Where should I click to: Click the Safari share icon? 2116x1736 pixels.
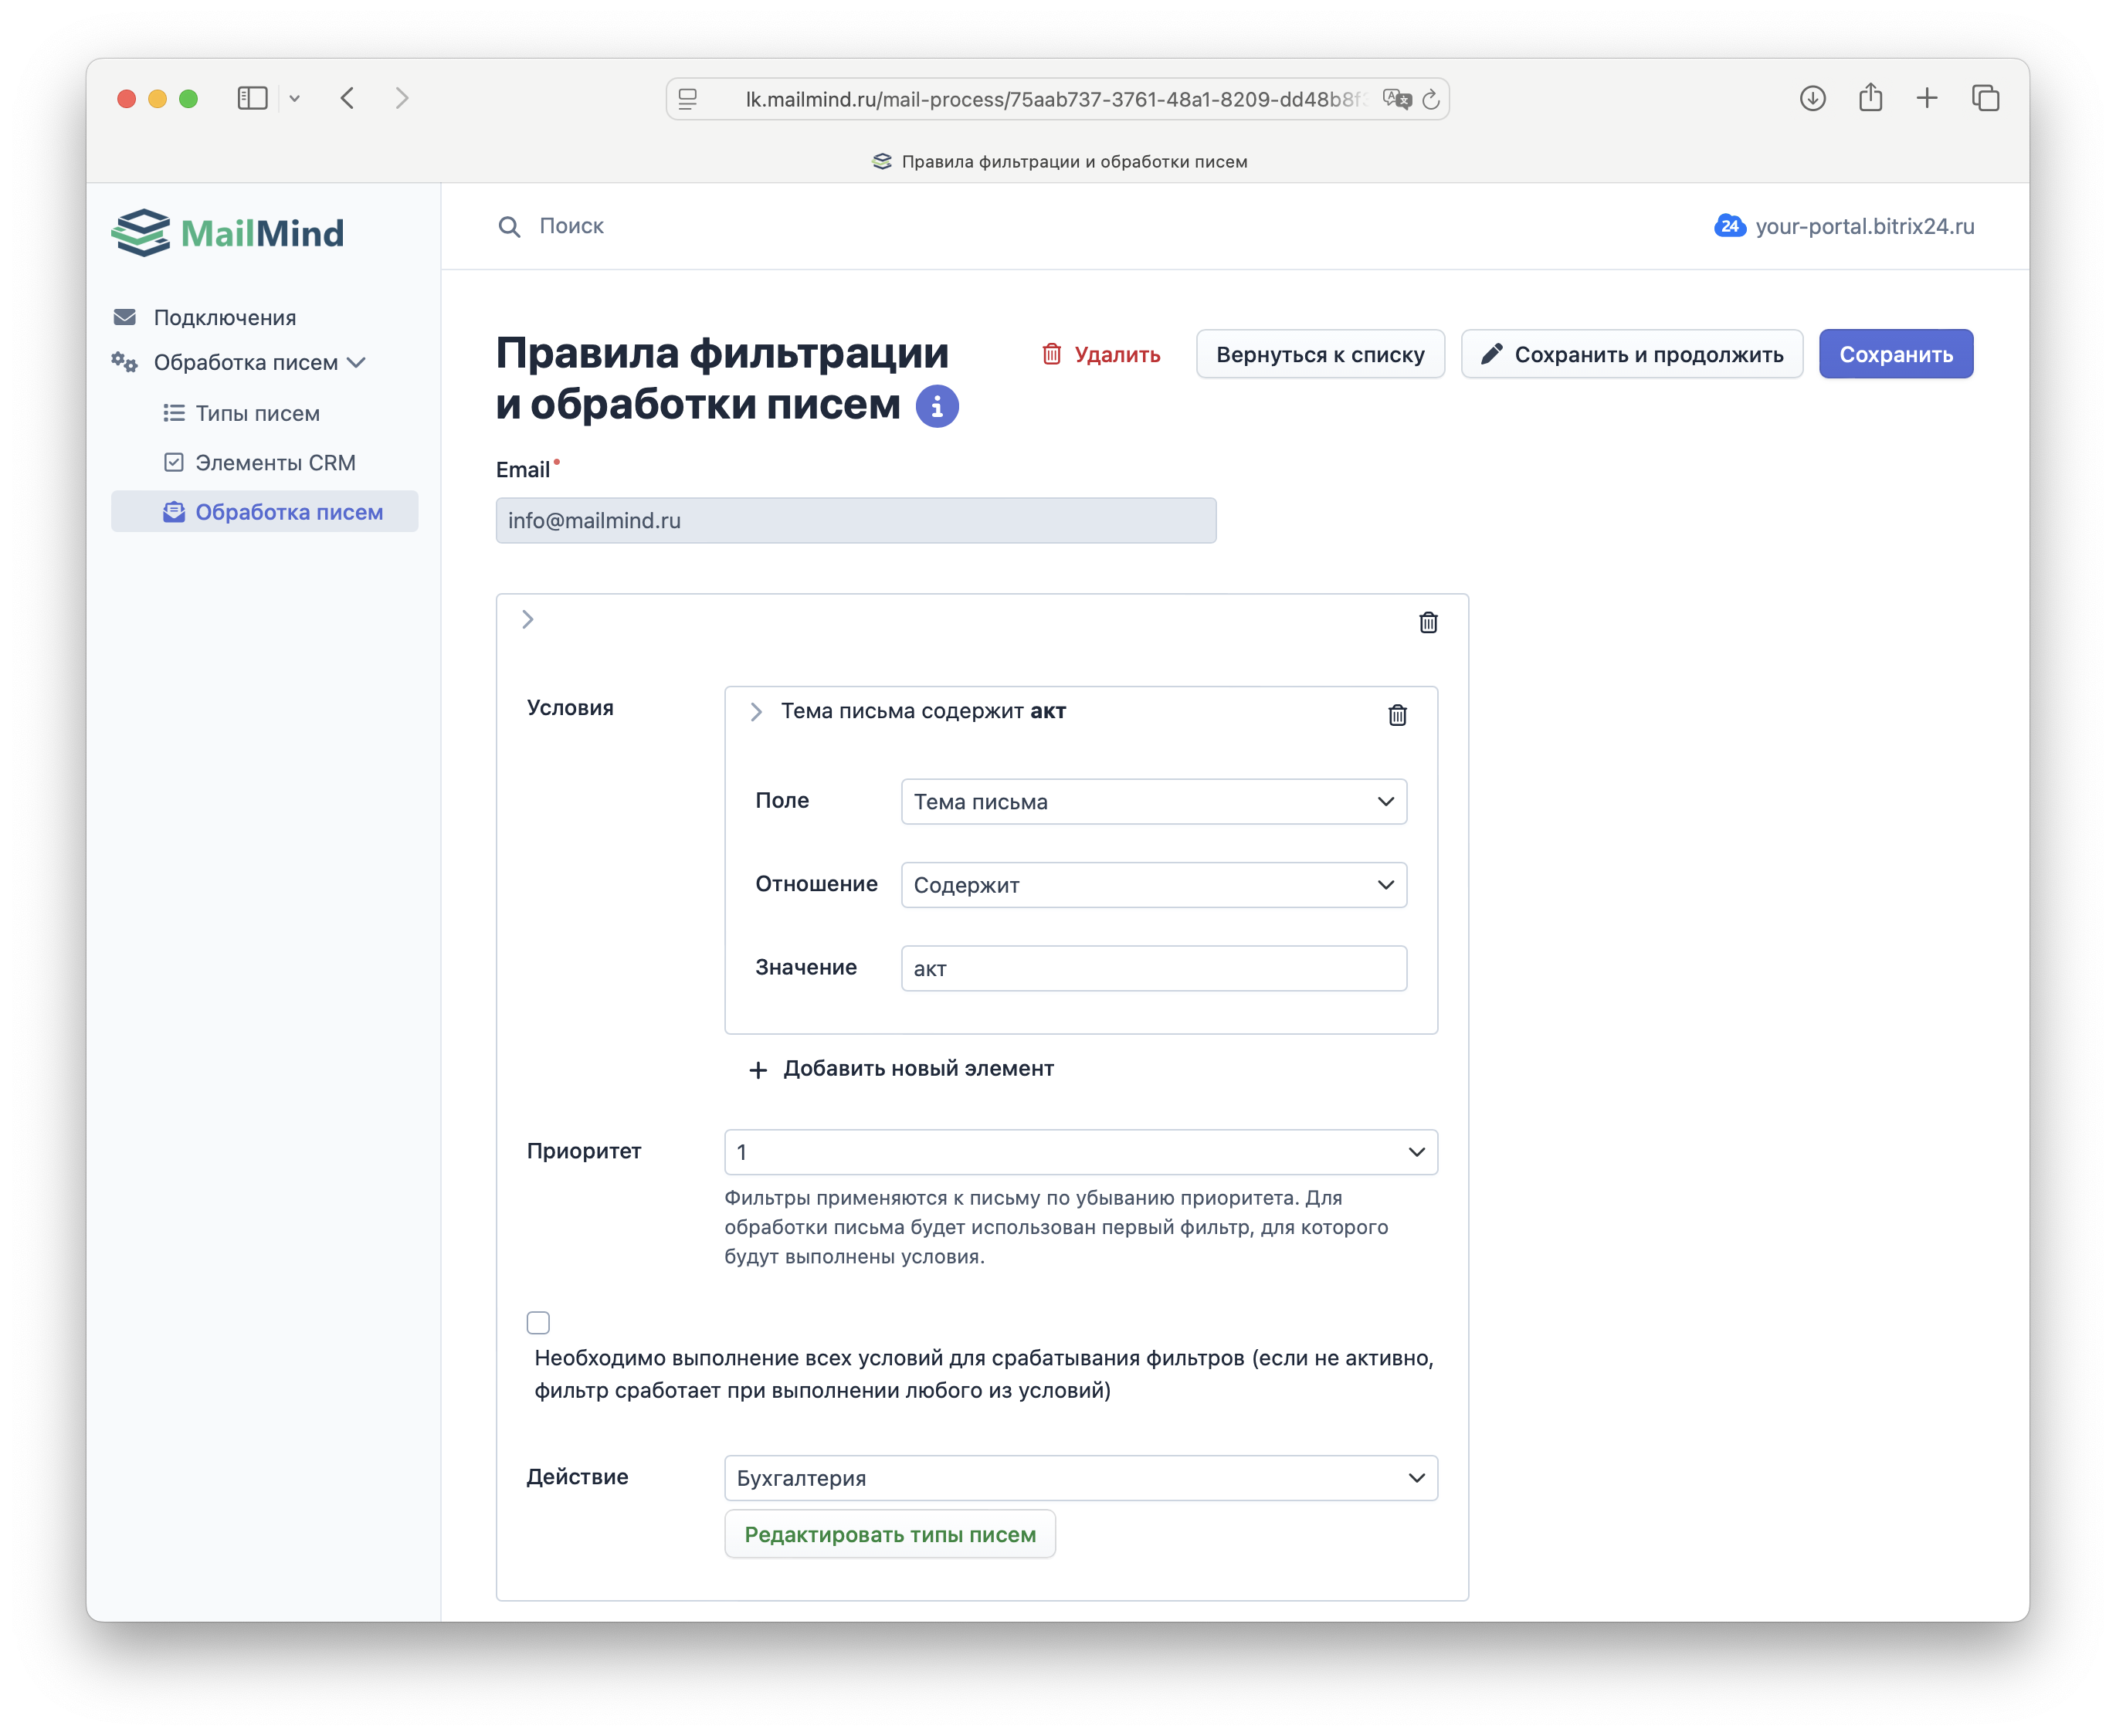(x=1870, y=98)
